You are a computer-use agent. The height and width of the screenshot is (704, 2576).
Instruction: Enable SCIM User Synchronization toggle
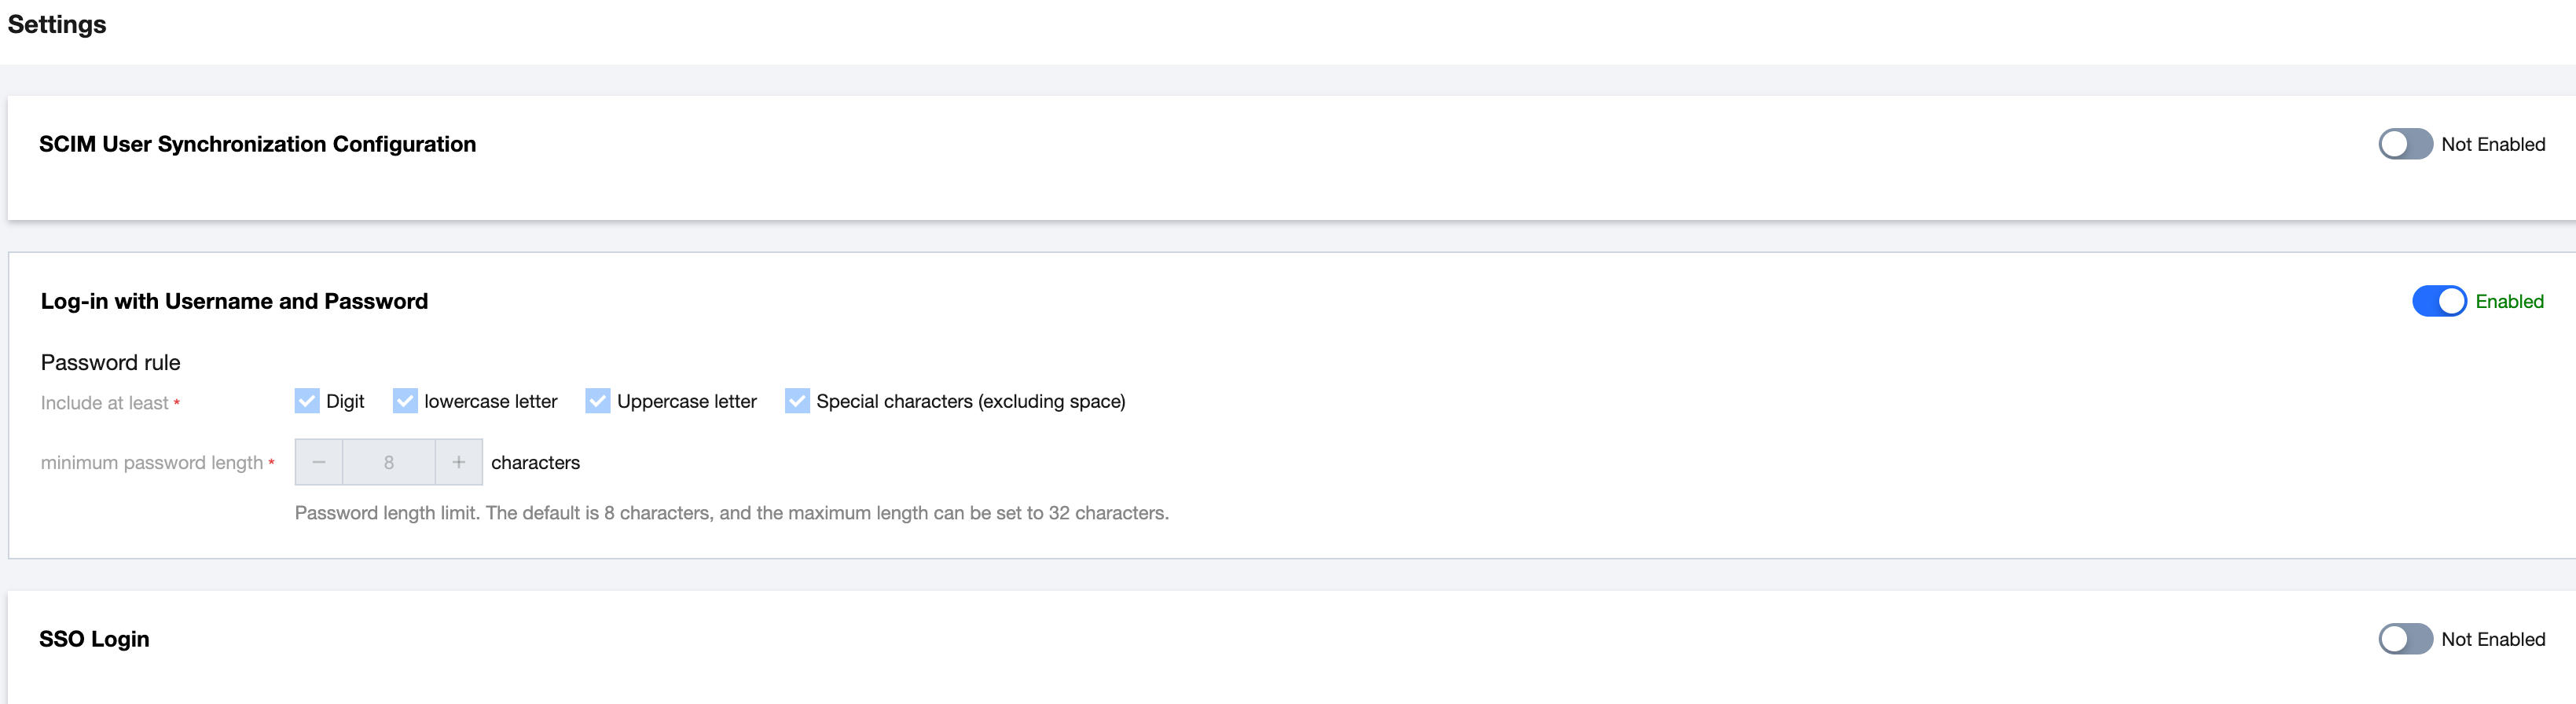[x=2404, y=144]
